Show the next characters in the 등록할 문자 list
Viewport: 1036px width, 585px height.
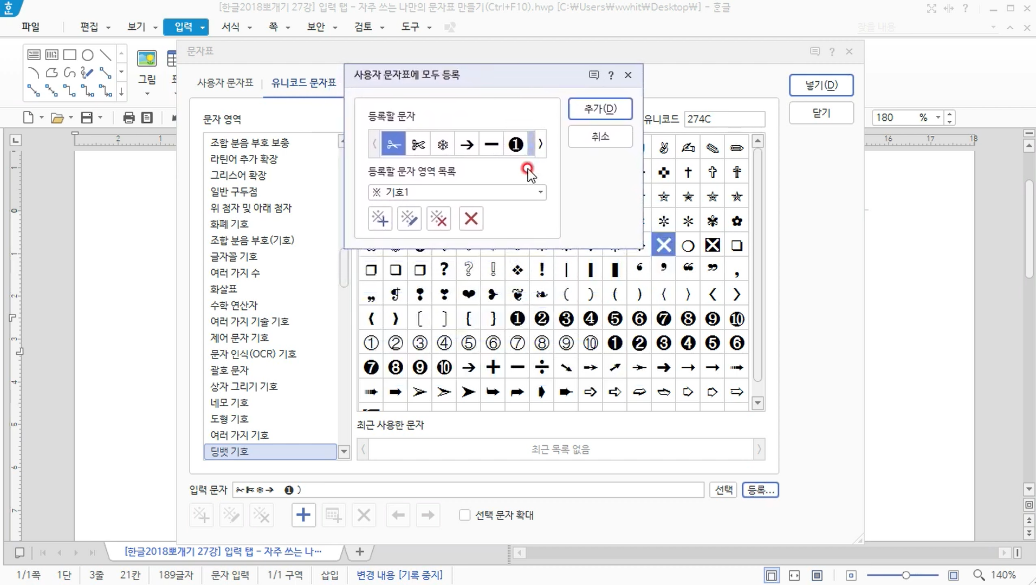[x=540, y=144]
